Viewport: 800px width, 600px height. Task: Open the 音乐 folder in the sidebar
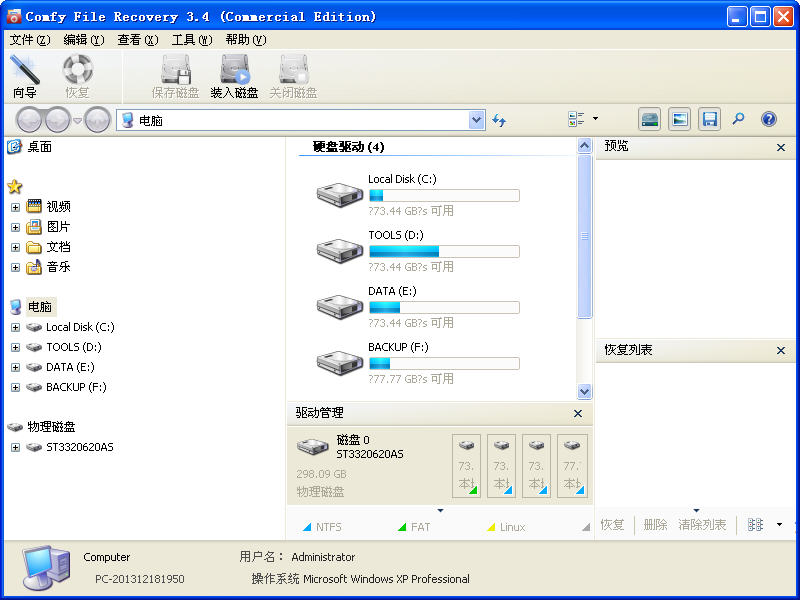coord(49,267)
